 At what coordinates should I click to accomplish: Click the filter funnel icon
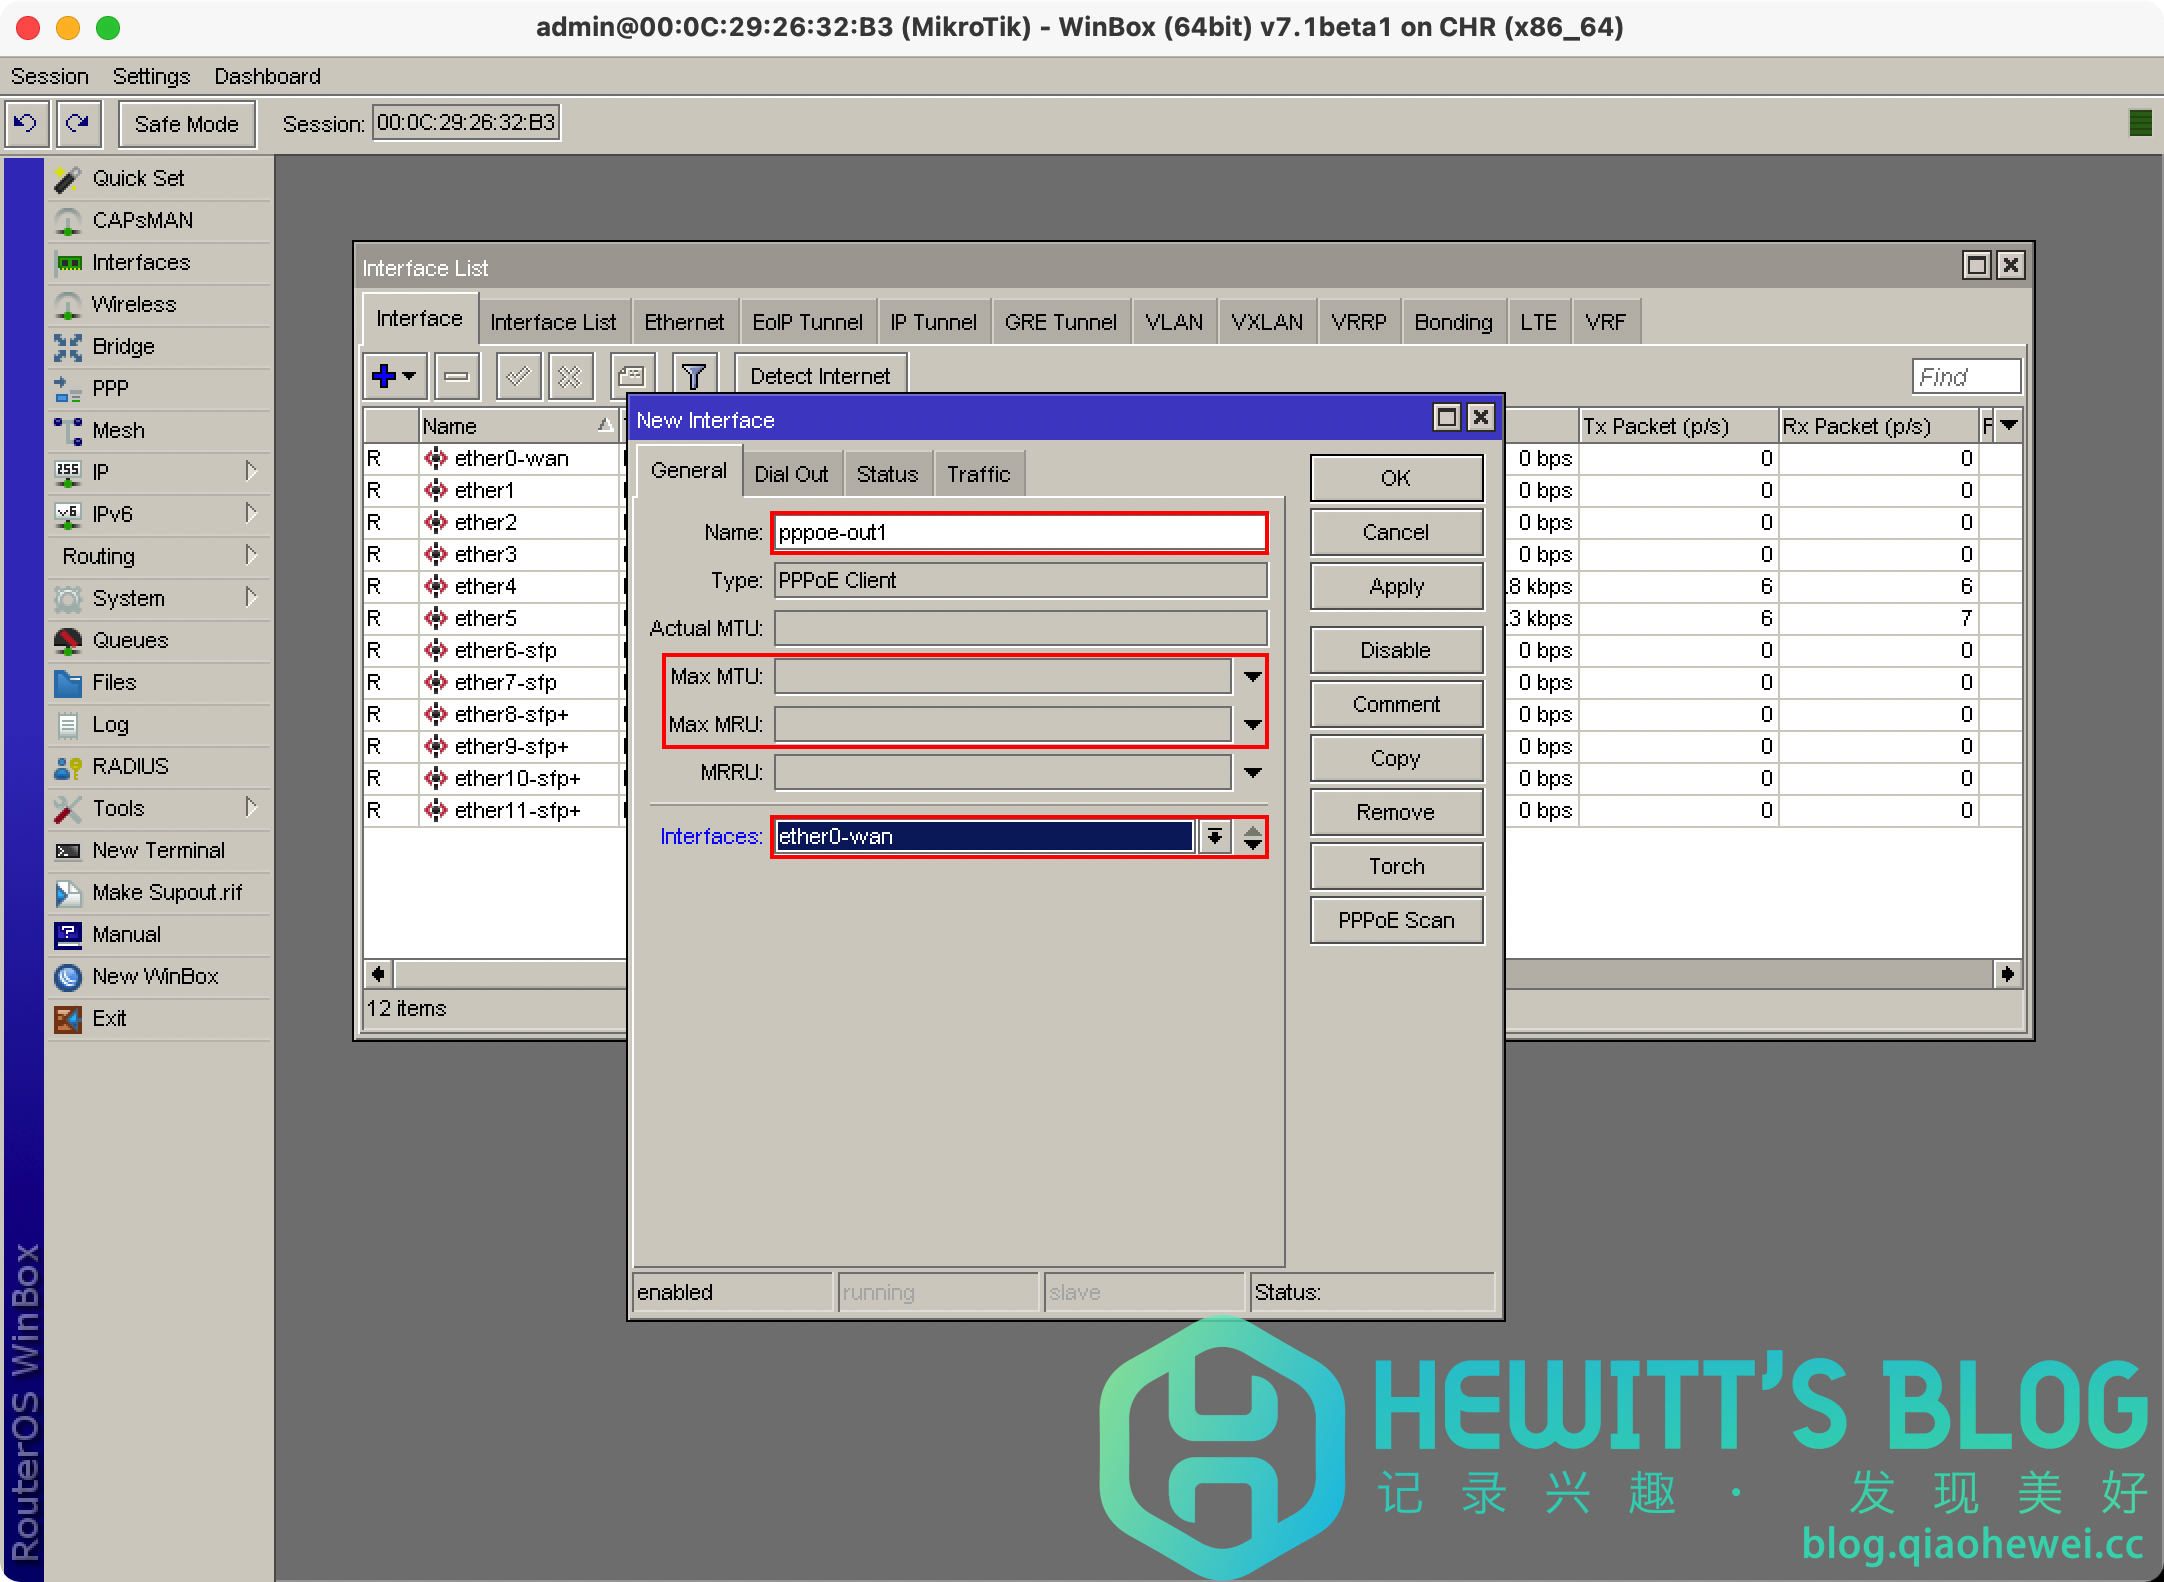pyautogui.click(x=693, y=376)
